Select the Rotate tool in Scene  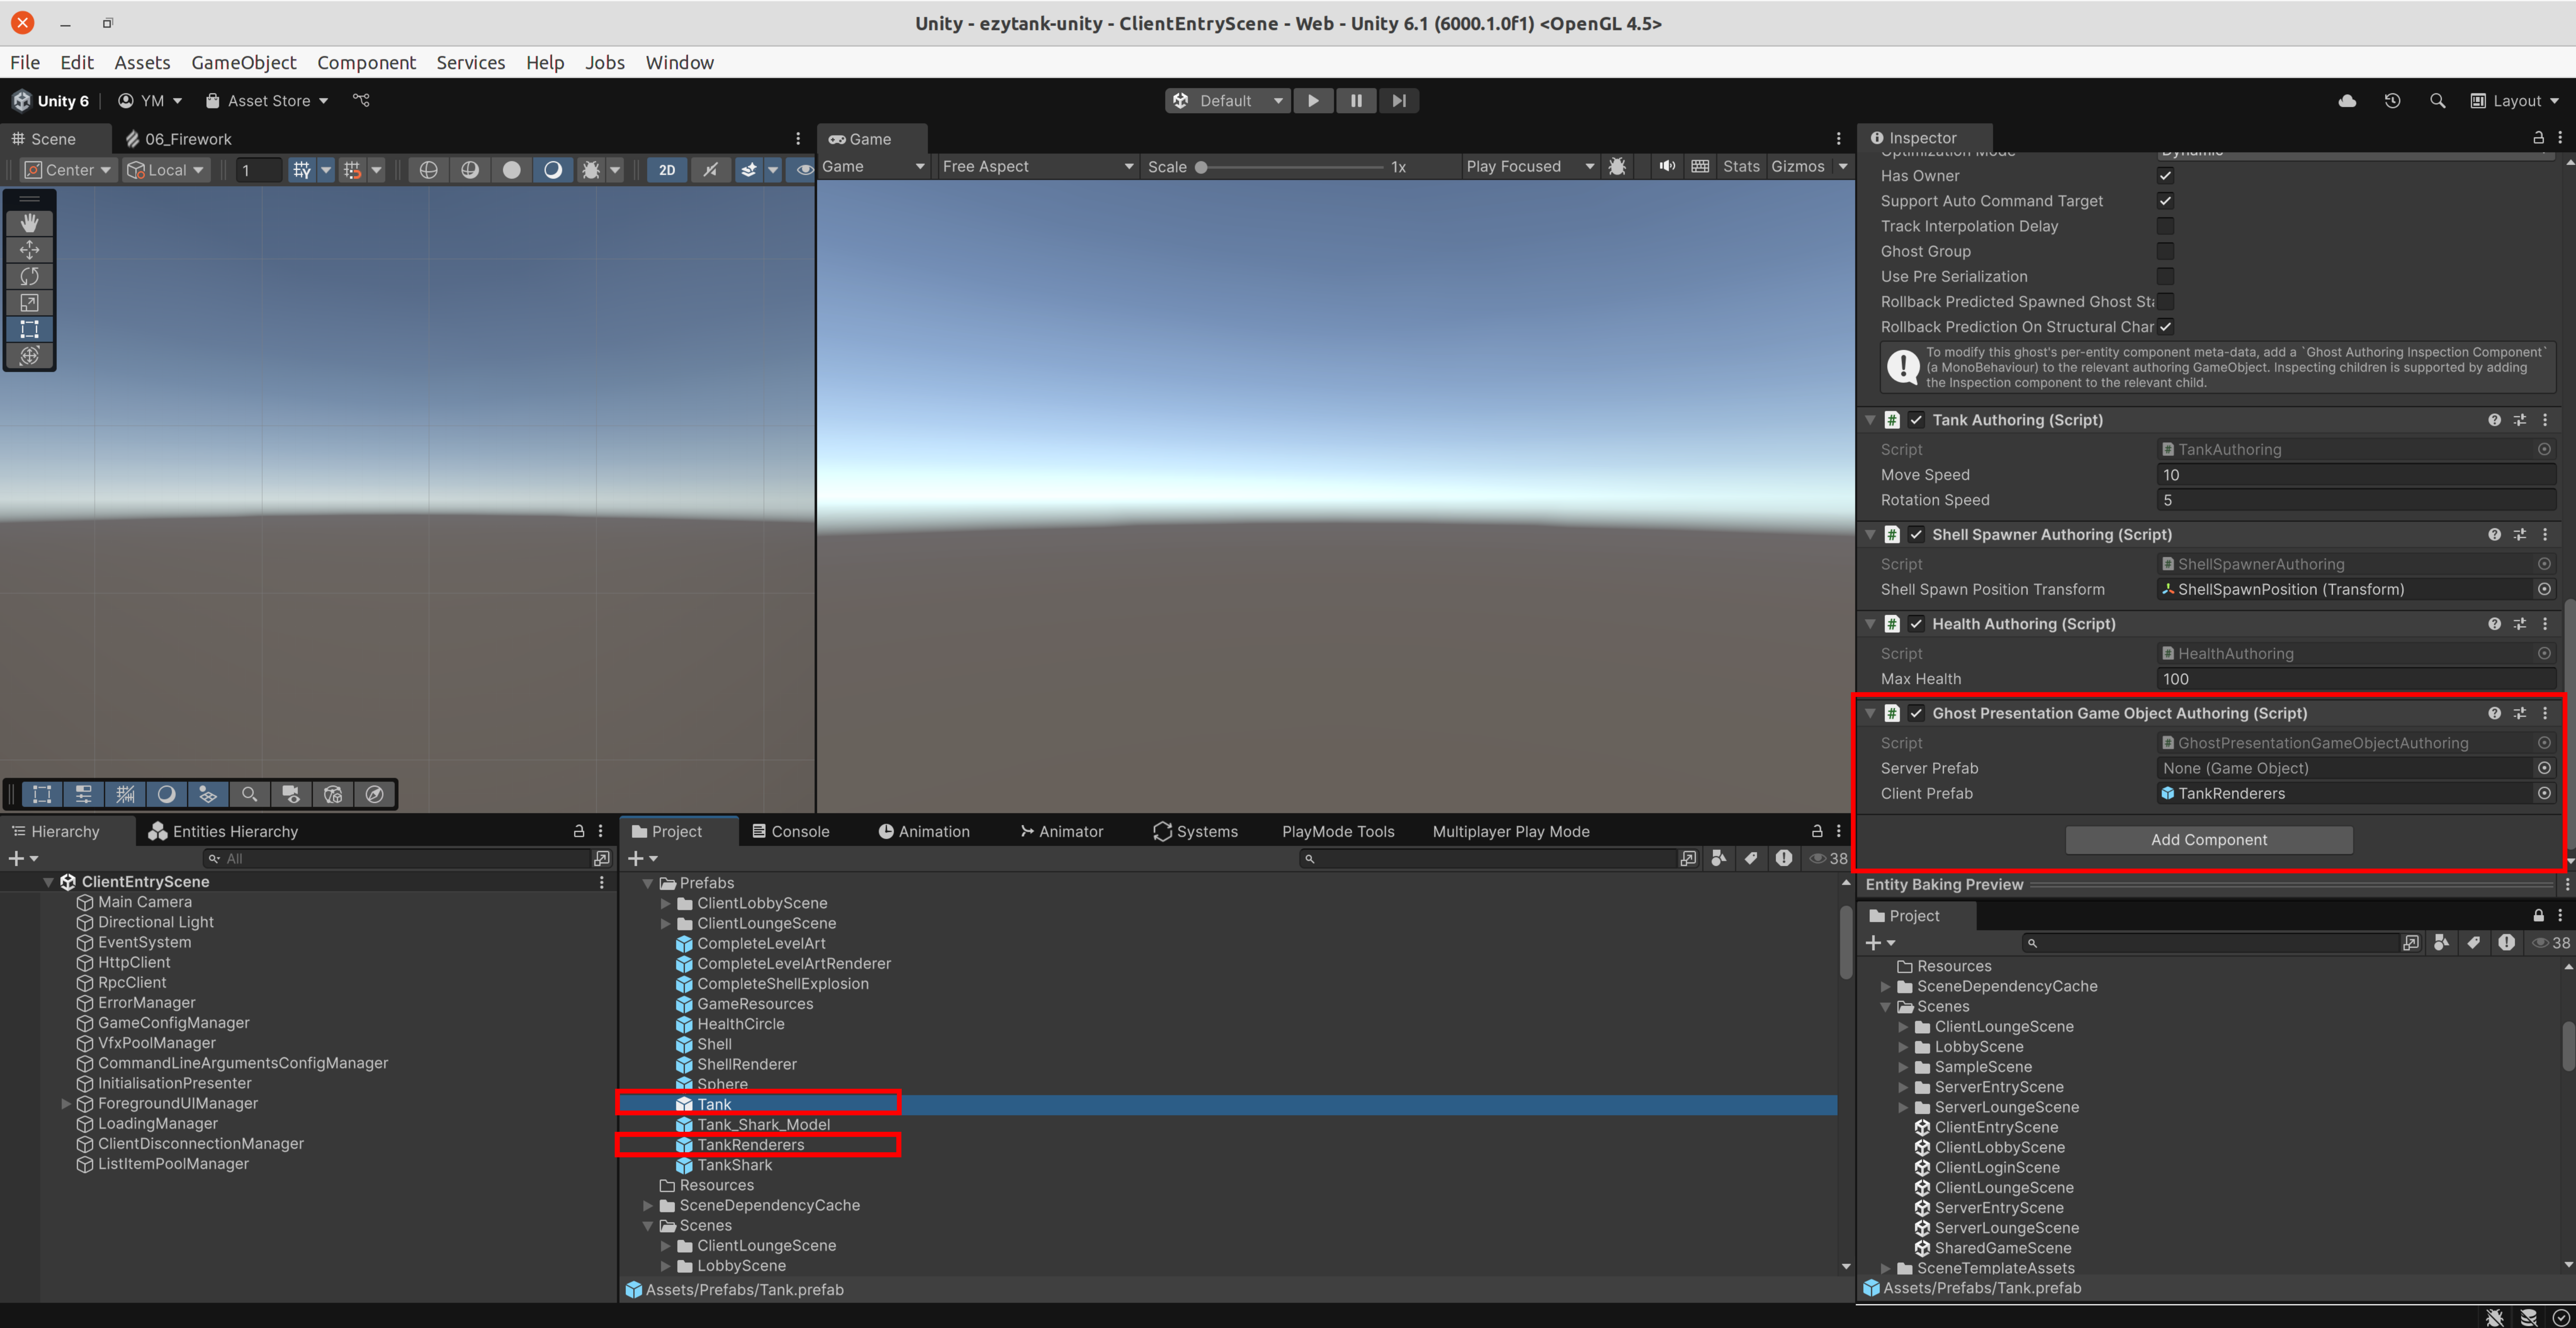pos(29,276)
